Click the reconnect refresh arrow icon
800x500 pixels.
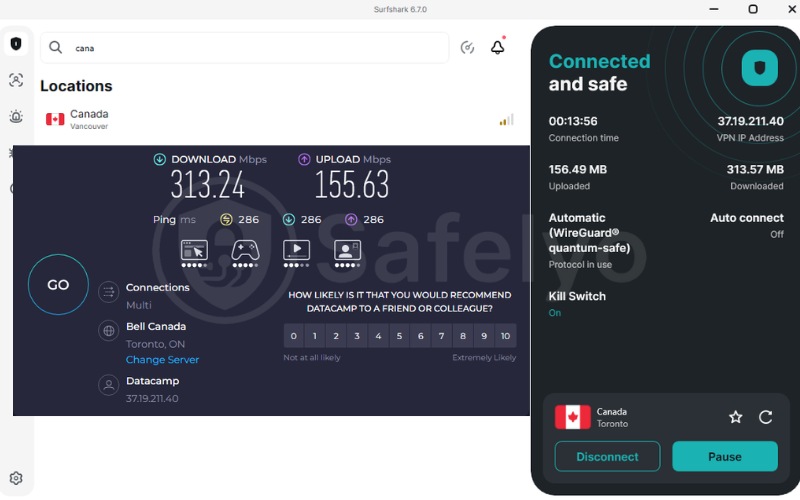pos(766,417)
